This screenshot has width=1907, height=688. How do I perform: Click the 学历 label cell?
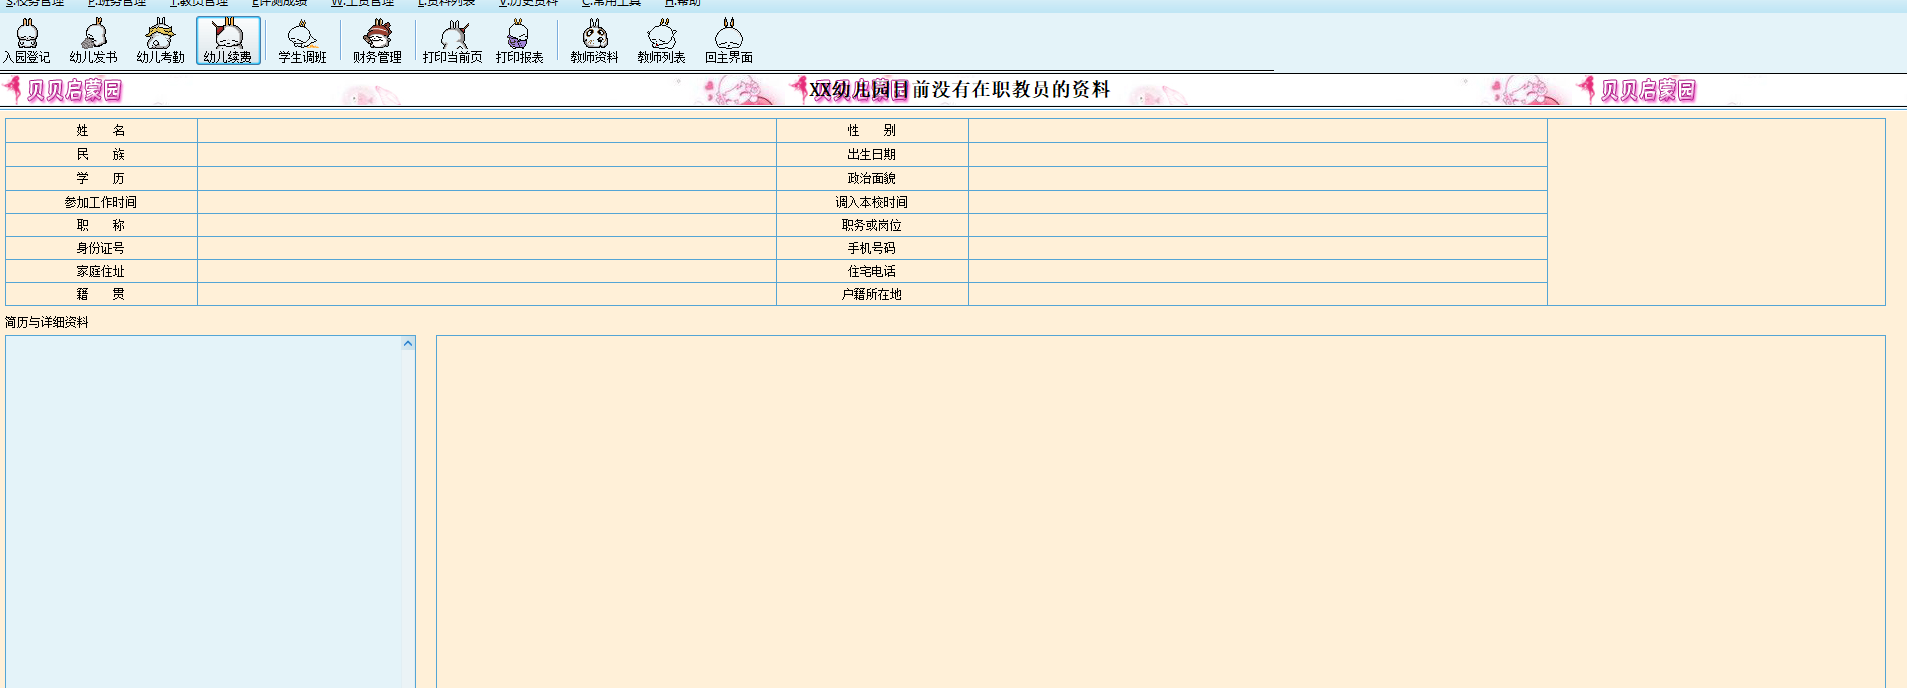101,178
